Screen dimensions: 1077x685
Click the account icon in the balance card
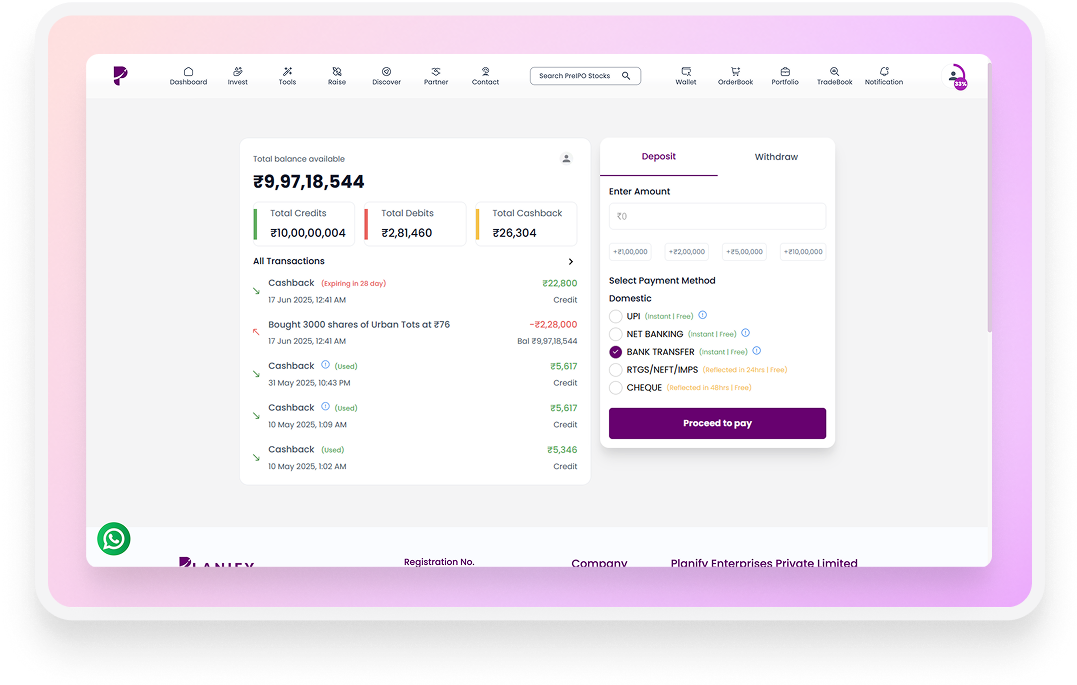567,159
